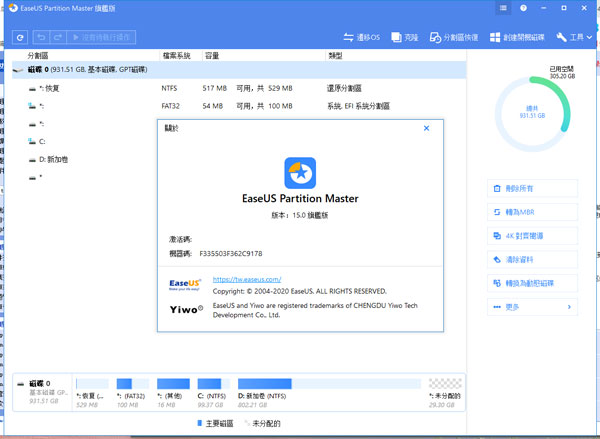Open the tw.easeus.com link

coord(247,279)
